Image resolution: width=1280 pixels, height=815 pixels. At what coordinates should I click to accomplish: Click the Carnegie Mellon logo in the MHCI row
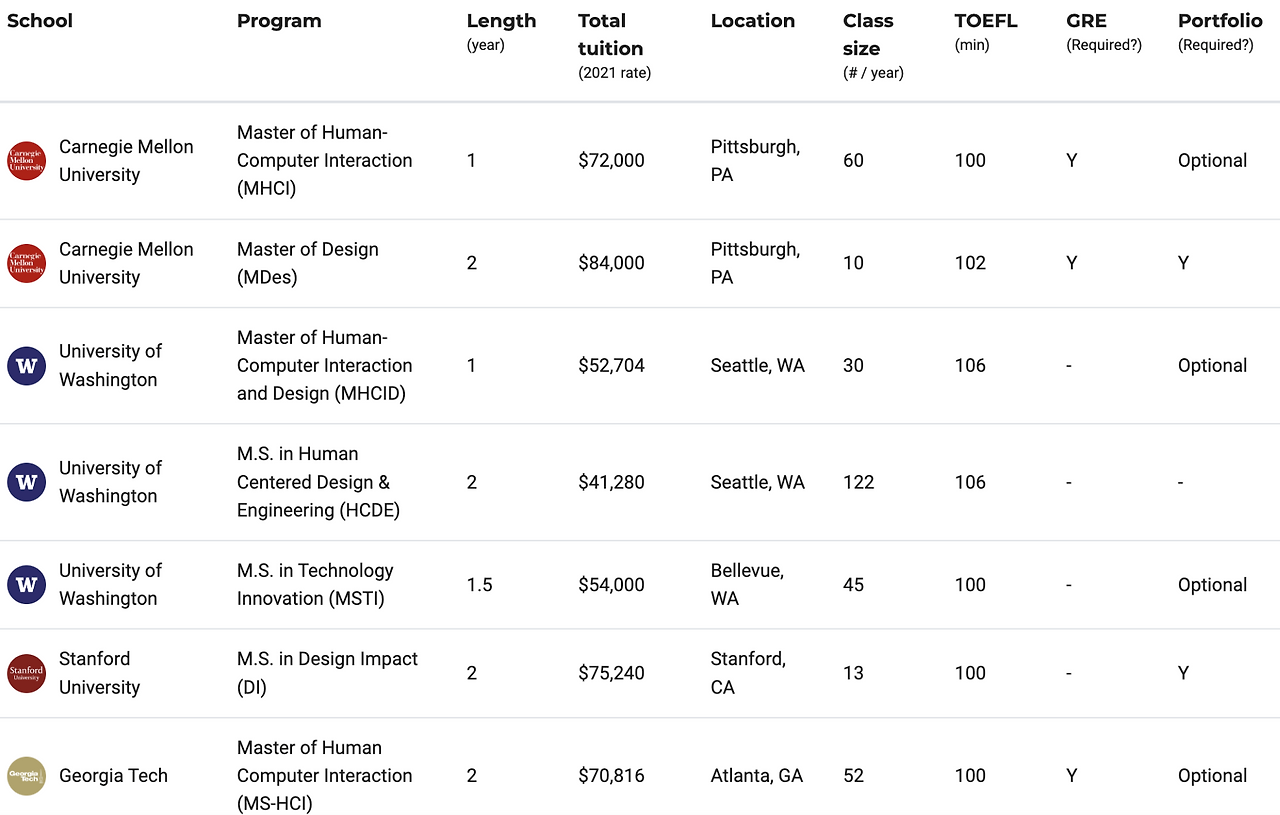click(x=27, y=160)
